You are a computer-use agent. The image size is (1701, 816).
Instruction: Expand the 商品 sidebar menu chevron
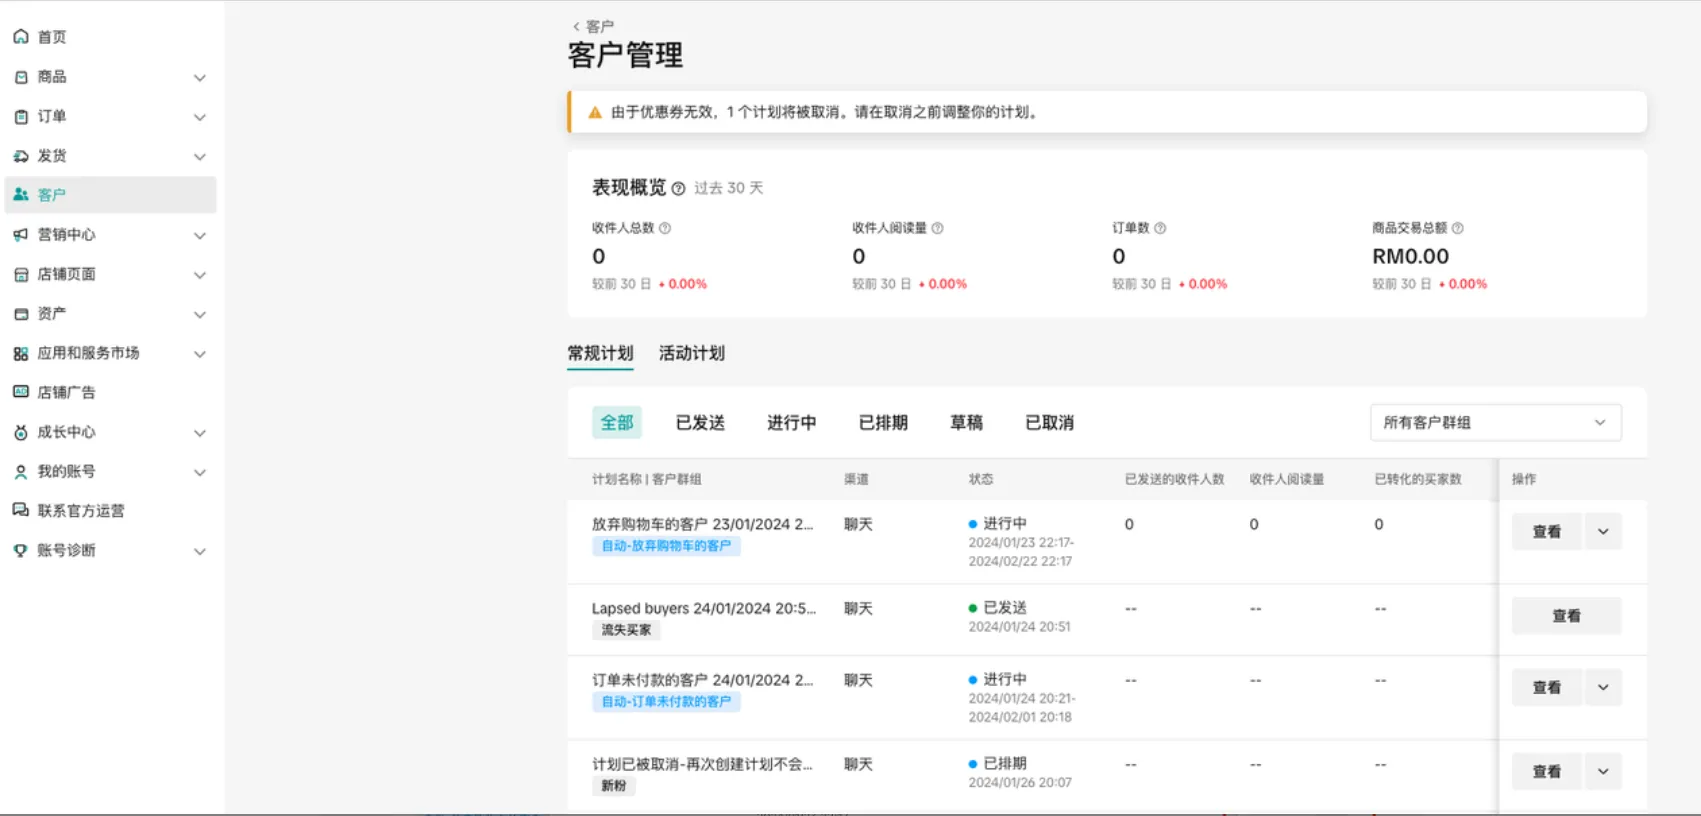[x=200, y=78]
